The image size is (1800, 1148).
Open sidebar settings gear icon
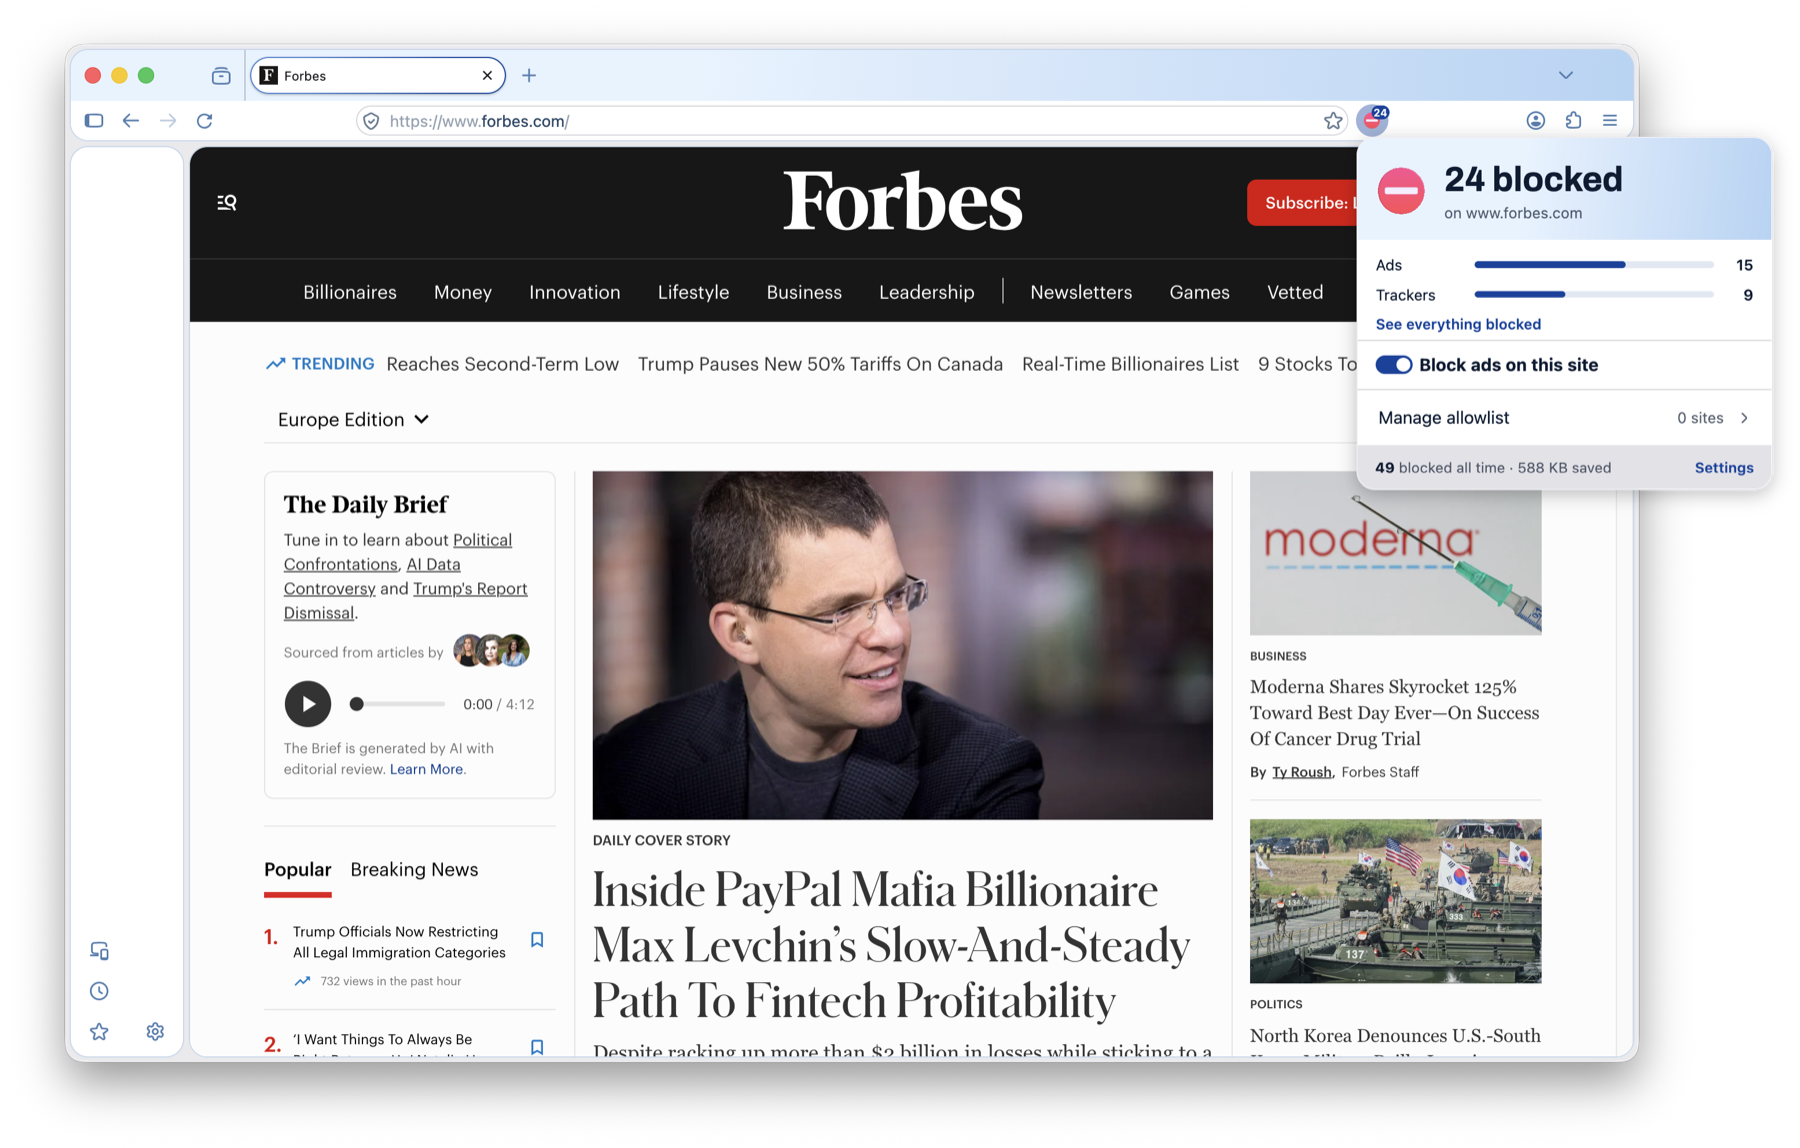tap(155, 1031)
